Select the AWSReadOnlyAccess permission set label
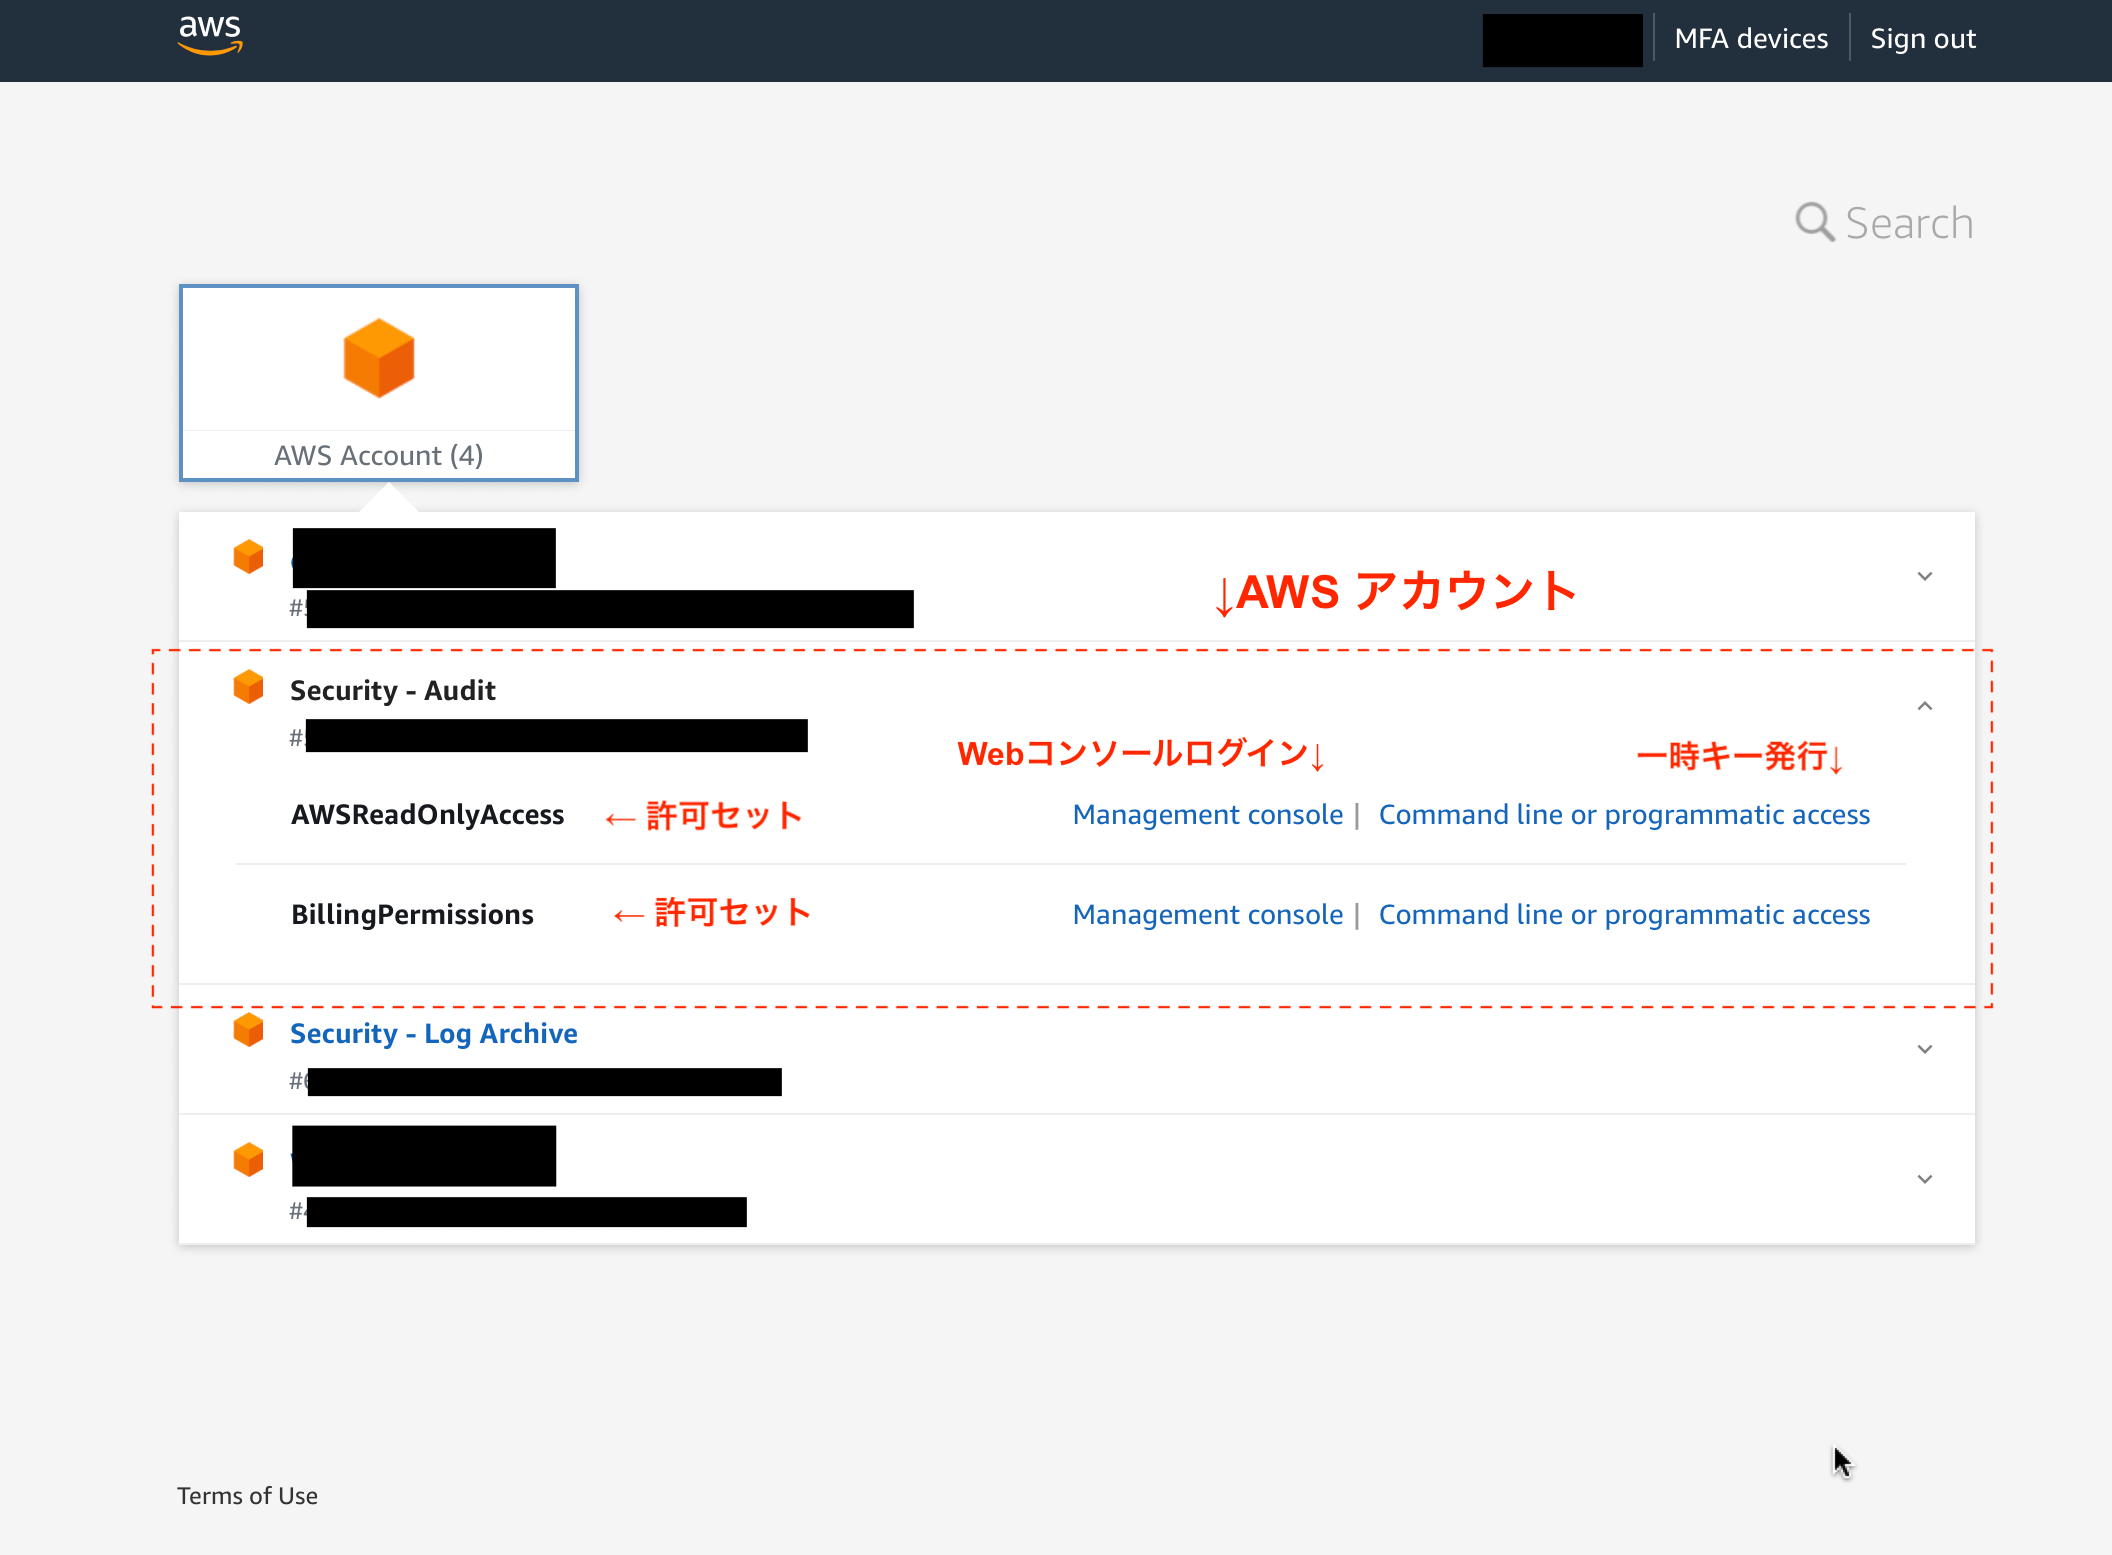 pos(428,815)
